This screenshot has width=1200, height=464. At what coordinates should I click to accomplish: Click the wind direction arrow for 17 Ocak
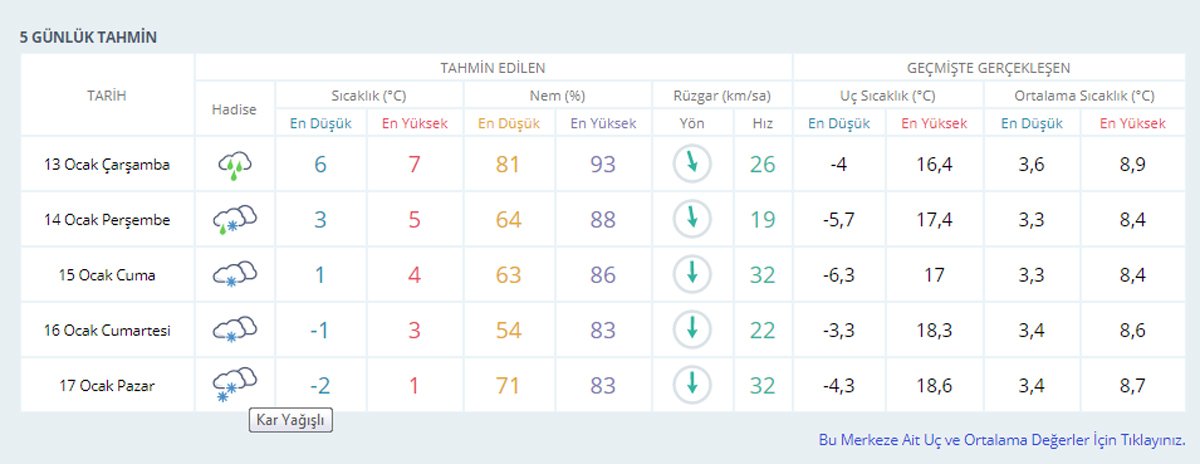691,384
